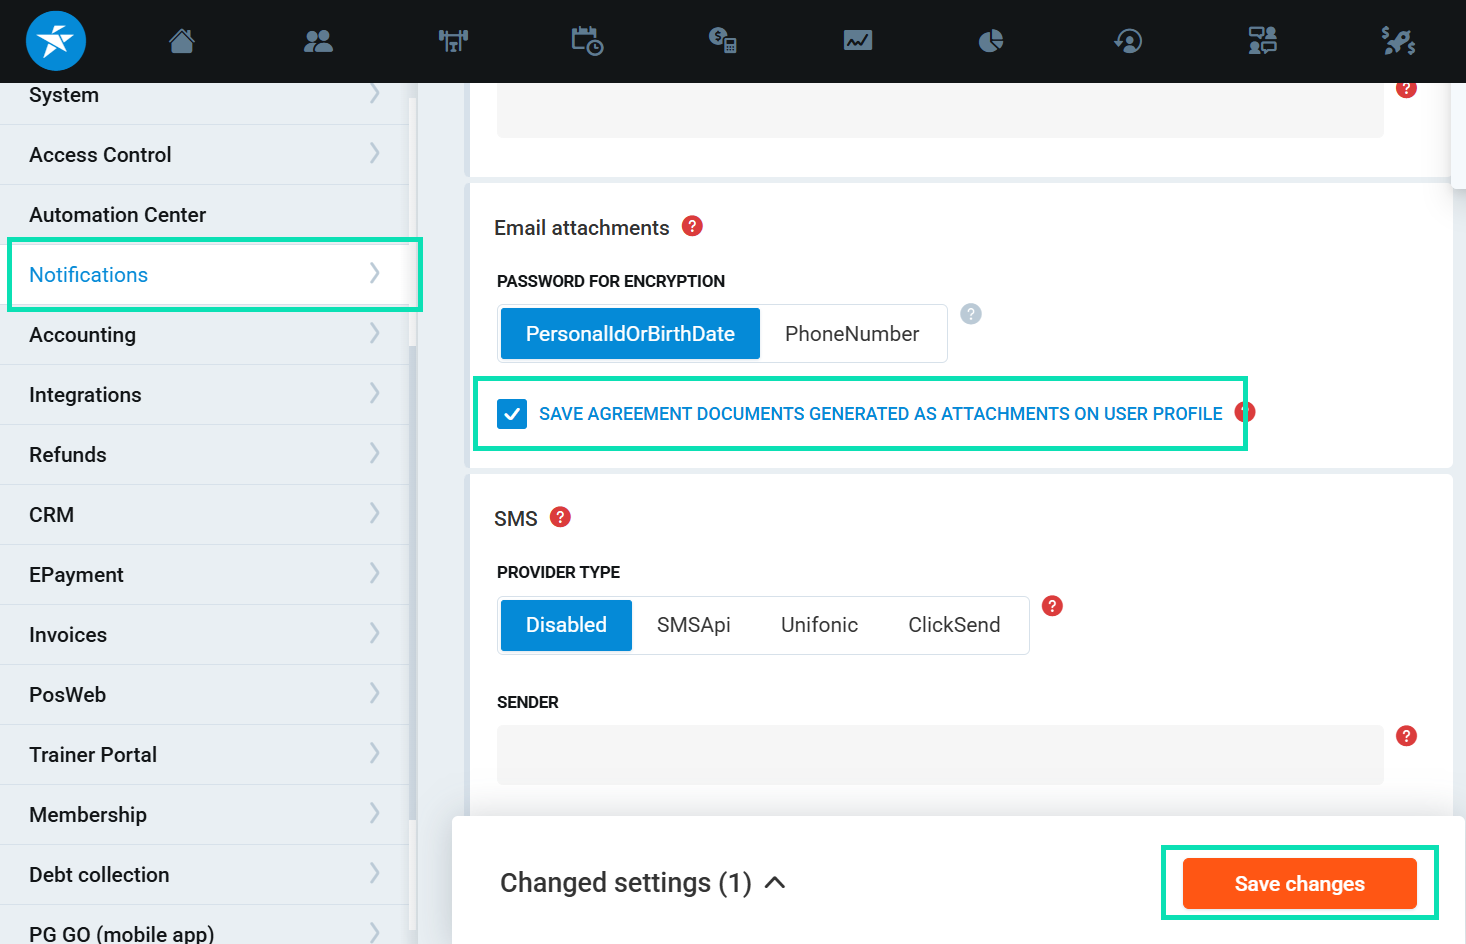Select ClickSend provider type option
The height and width of the screenshot is (944, 1466).
coord(954,625)
